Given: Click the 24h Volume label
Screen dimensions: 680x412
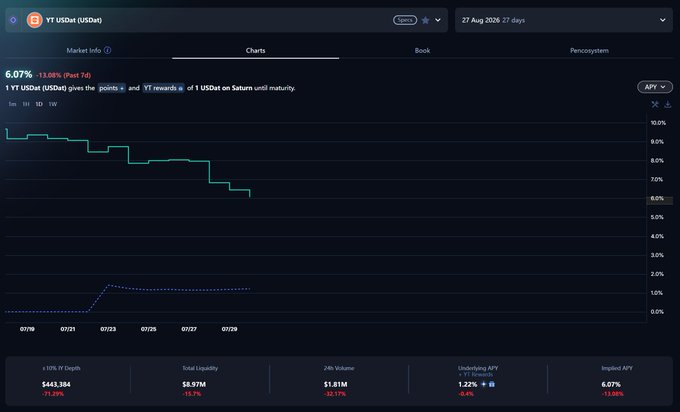Looking at the screenshot, I should pyautogui.click(x=339, y=368).
